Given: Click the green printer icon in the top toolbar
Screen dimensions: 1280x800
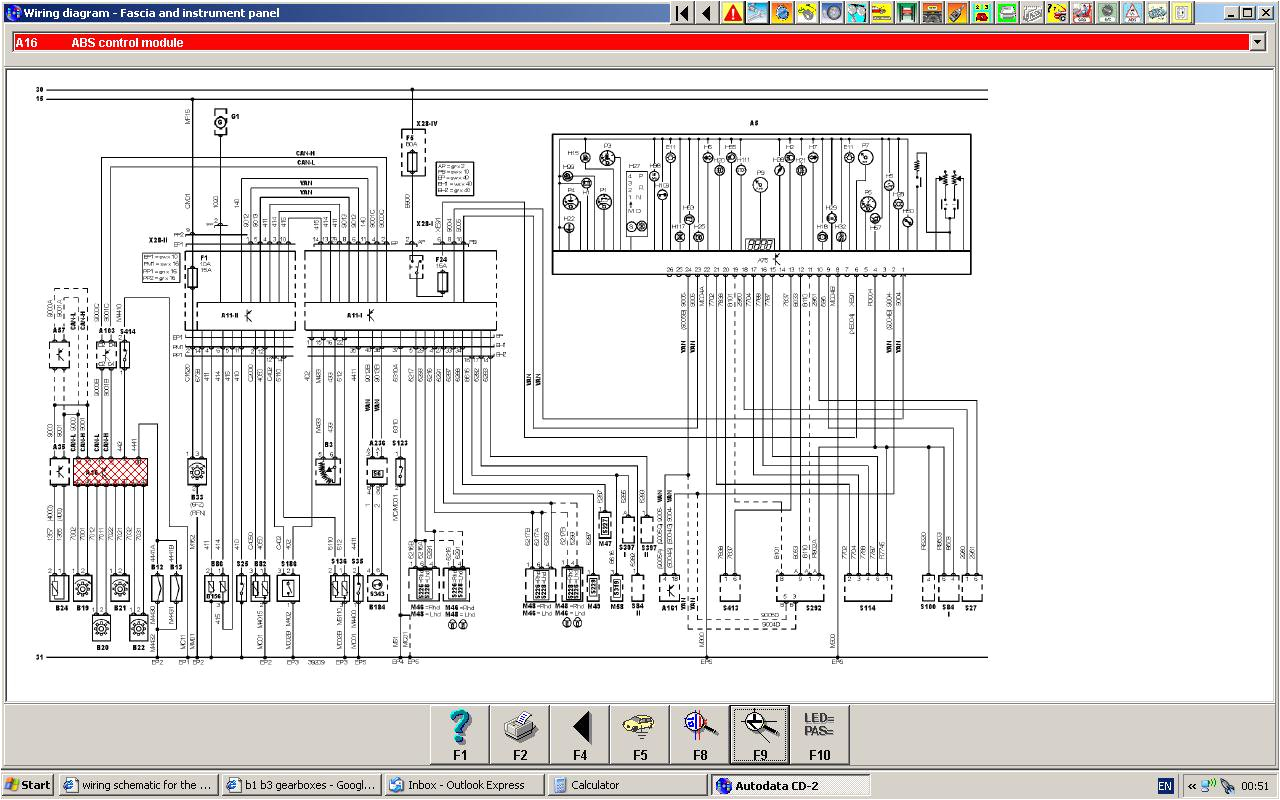Looking at the screenshot, I should (x=1006, y=13).
